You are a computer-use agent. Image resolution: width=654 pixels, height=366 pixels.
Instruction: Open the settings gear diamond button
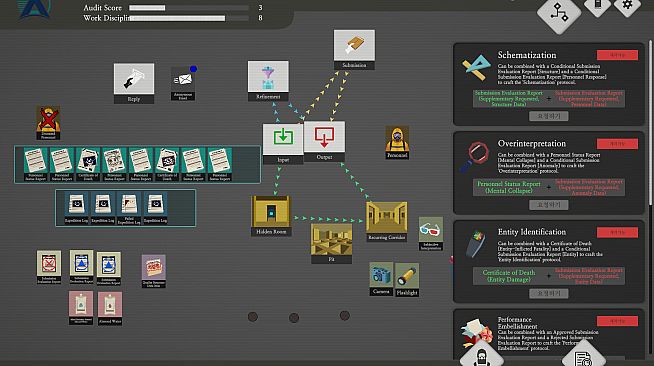click(627, 5)
